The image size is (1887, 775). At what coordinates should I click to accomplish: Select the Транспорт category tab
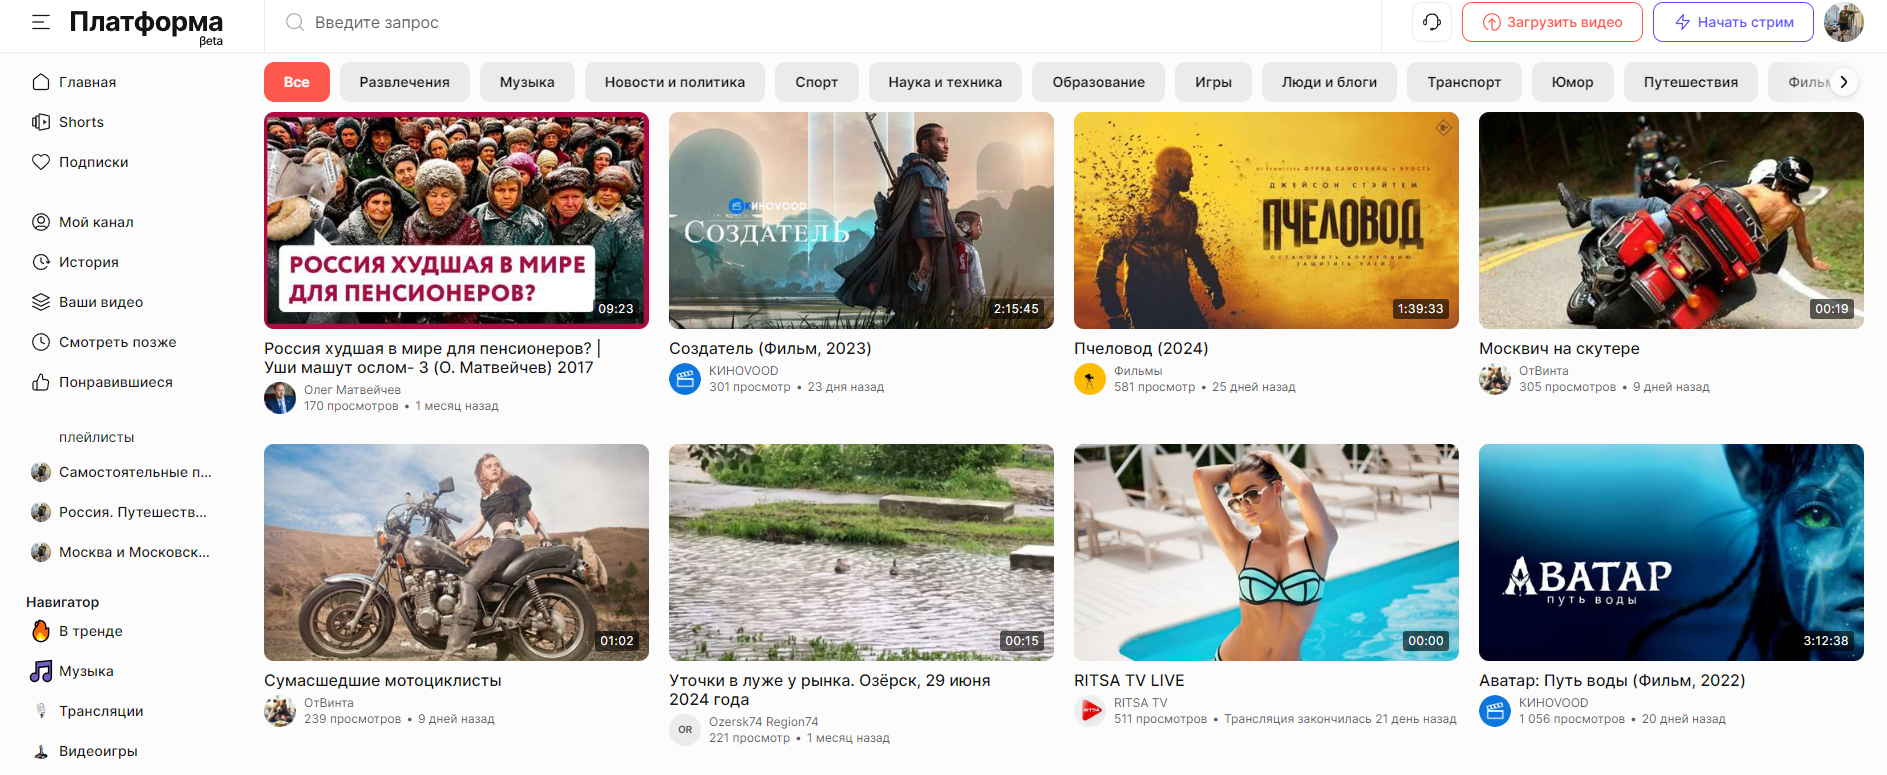coord(1464,82)
